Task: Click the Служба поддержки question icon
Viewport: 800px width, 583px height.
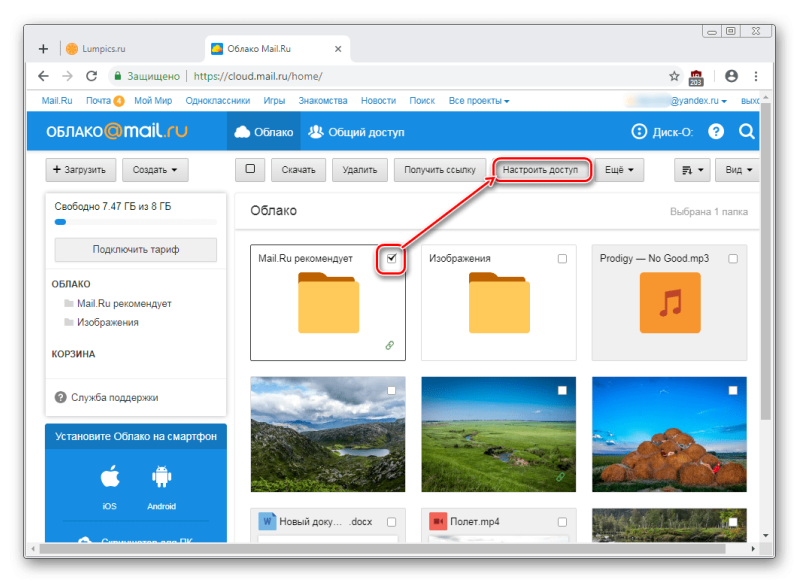Action: (x=60, y=397)
